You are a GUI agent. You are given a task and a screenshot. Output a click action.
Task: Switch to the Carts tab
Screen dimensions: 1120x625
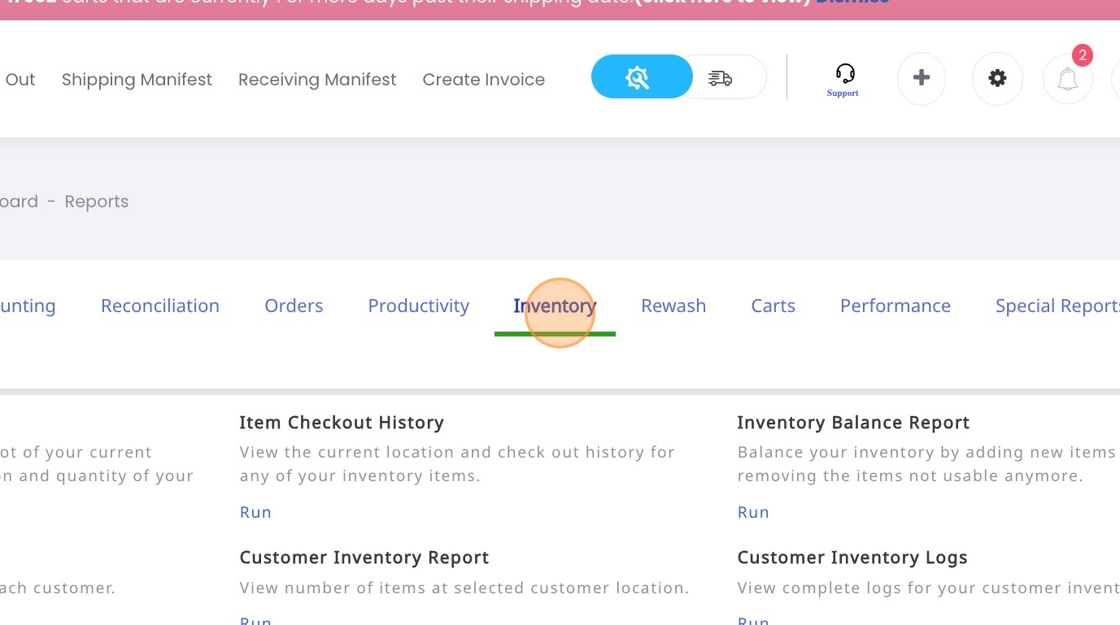773,306
